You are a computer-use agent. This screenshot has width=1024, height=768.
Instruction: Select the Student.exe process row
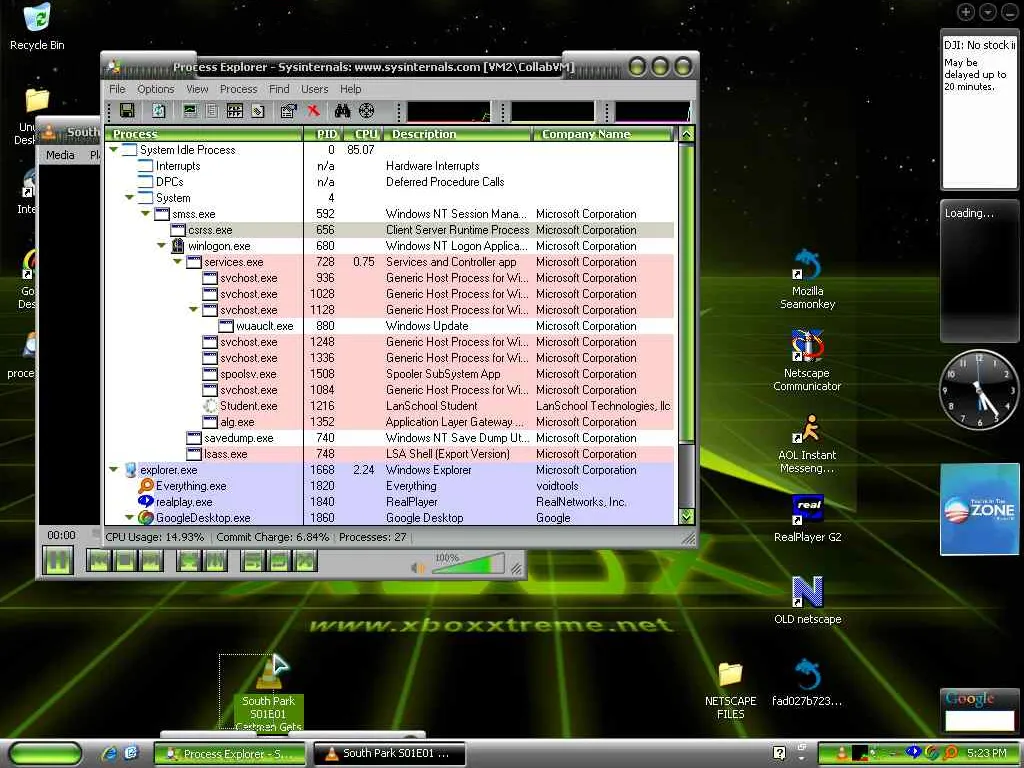point(390,406)
